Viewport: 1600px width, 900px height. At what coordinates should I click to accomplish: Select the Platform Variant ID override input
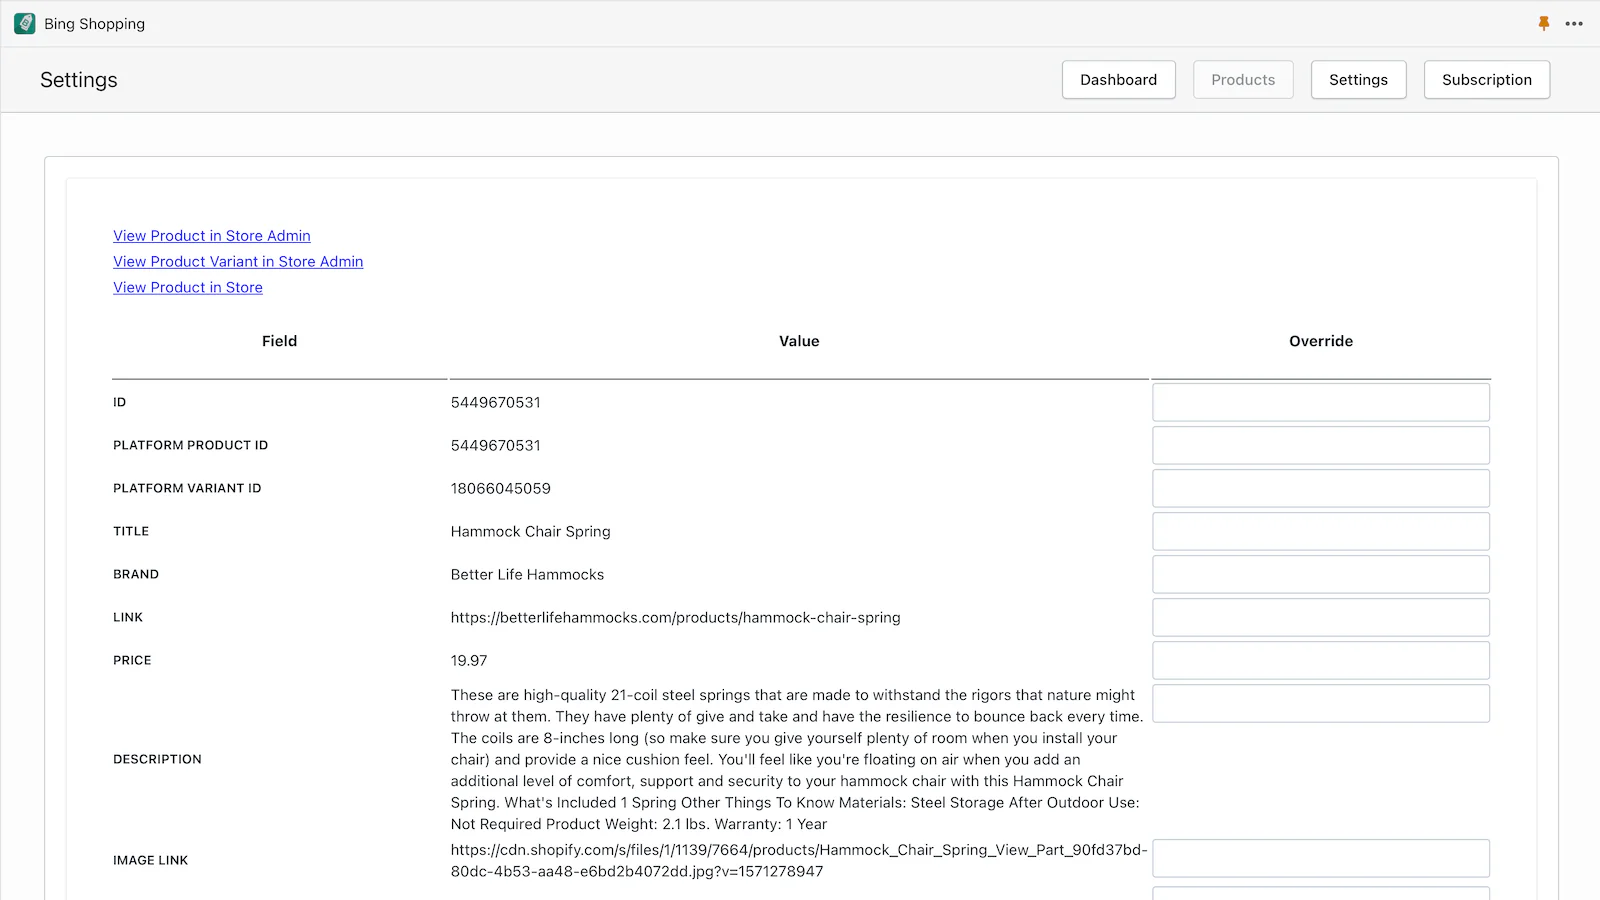[1320, 488]
